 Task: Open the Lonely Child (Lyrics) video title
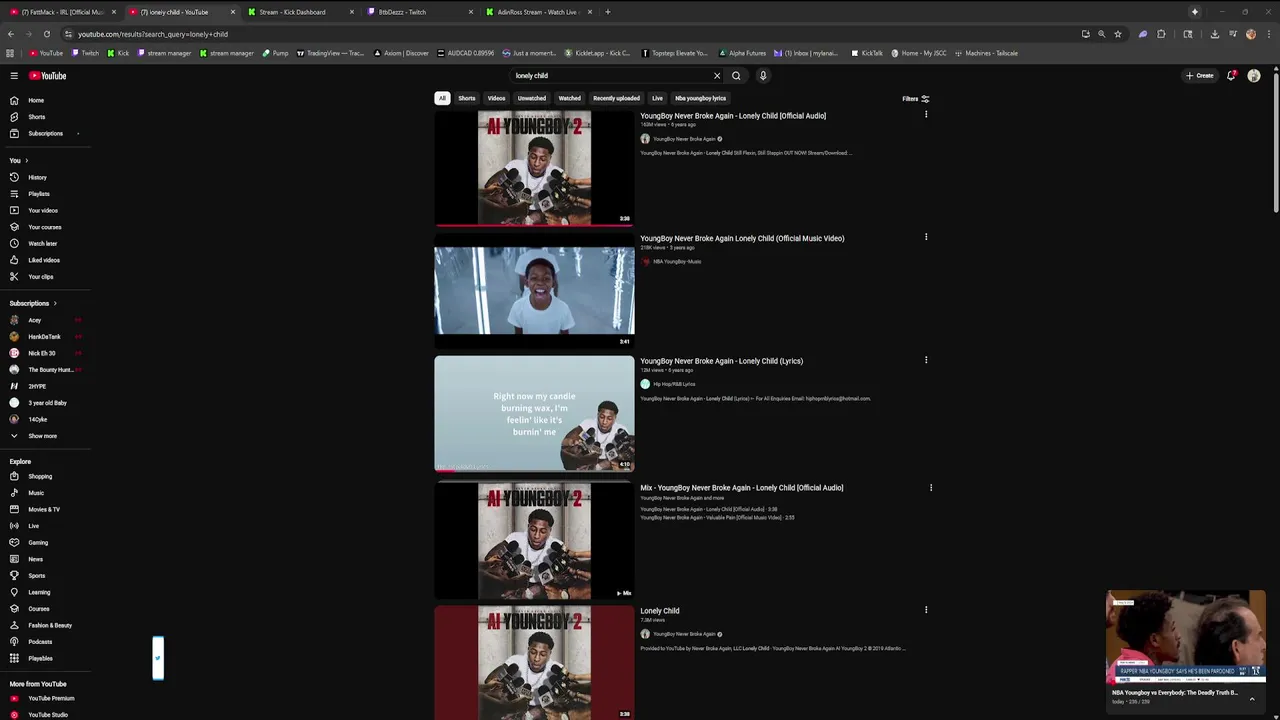[x=721, y=361]
